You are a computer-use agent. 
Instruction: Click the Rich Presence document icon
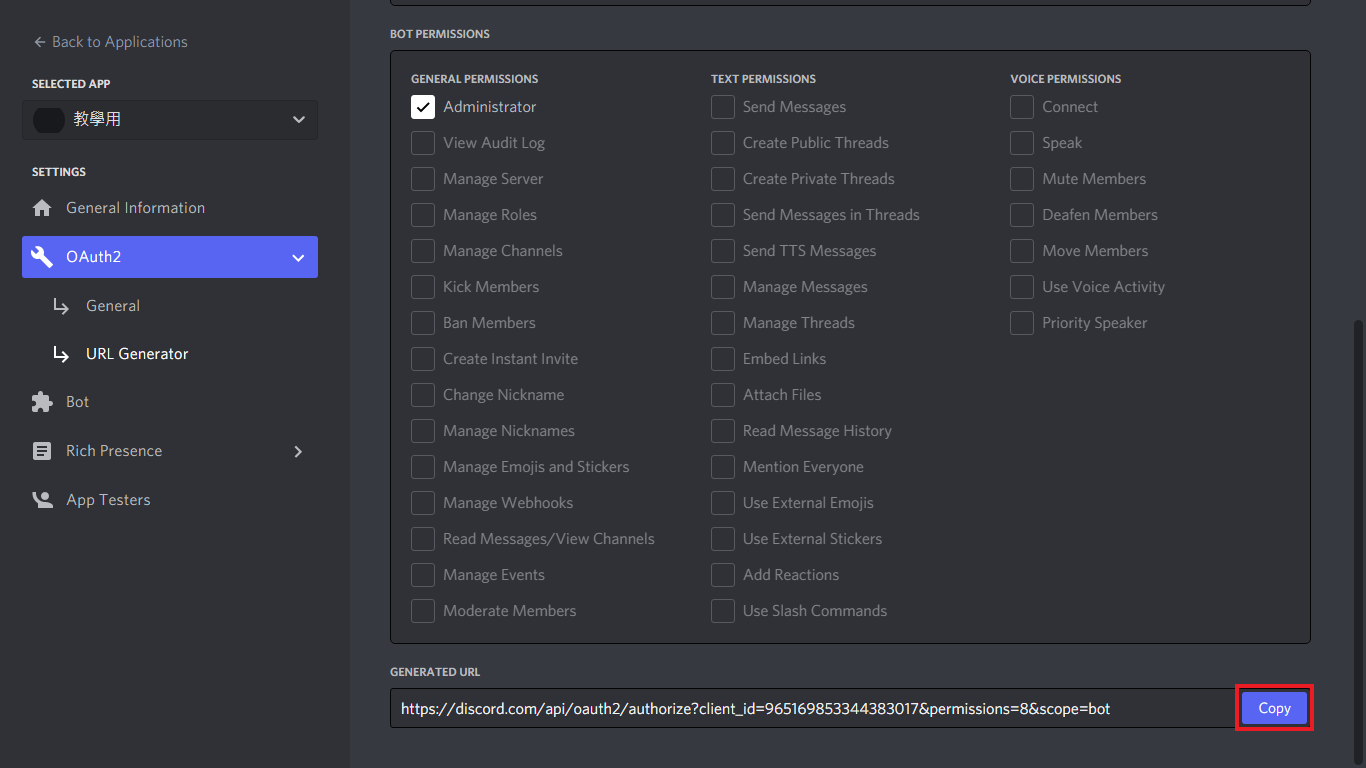[x=42, y=451]
